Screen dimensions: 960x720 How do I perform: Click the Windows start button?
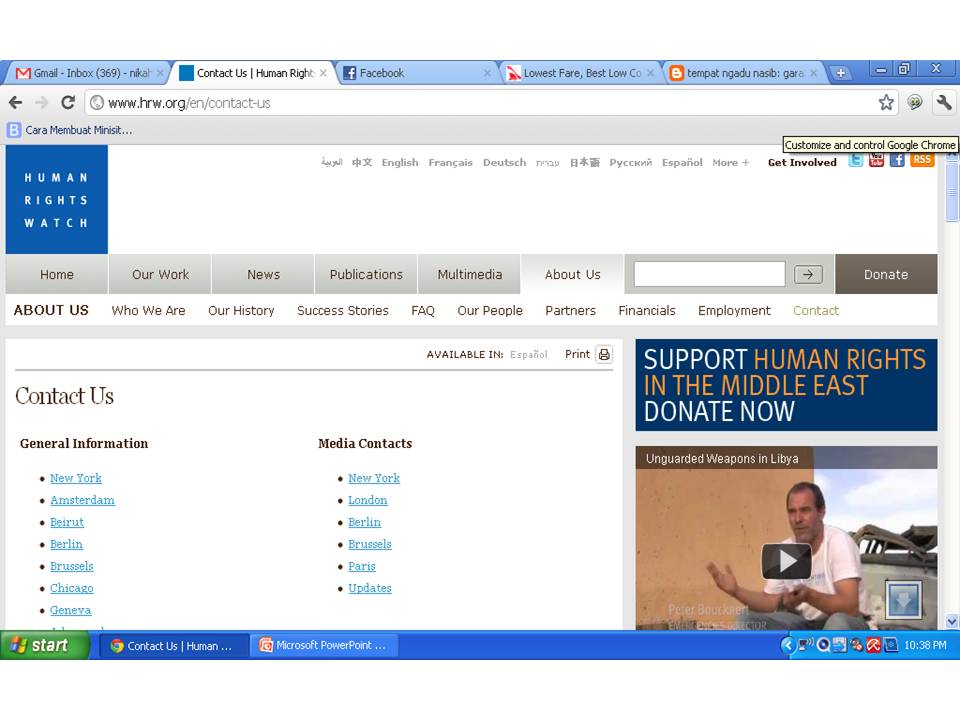pos(44,645)
